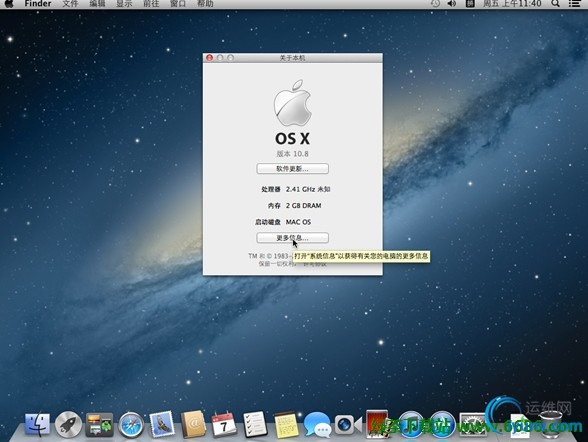The height and width of the screenshot is (442, 588).
Task: Open yellow Notes icon in dock
Action: click(286, 425)
